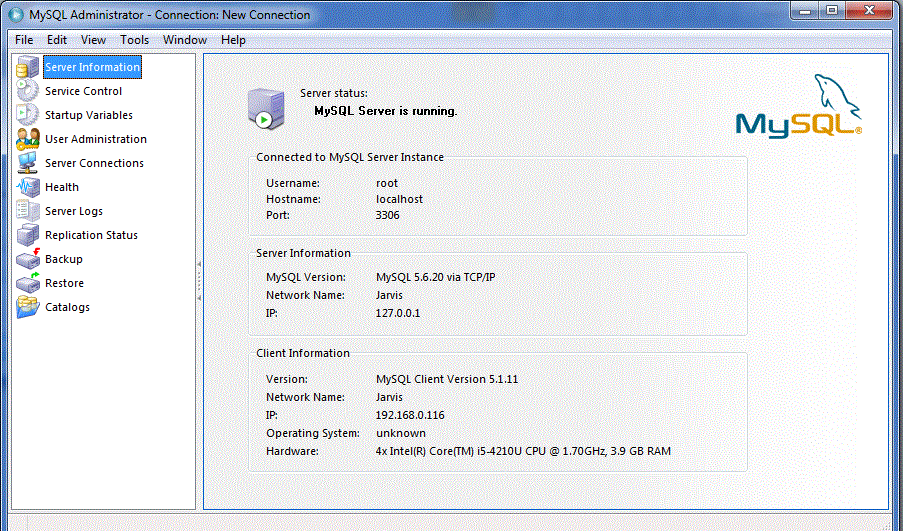
Task: Click the Server Connections monitor icon
Action: coord(27,164)
